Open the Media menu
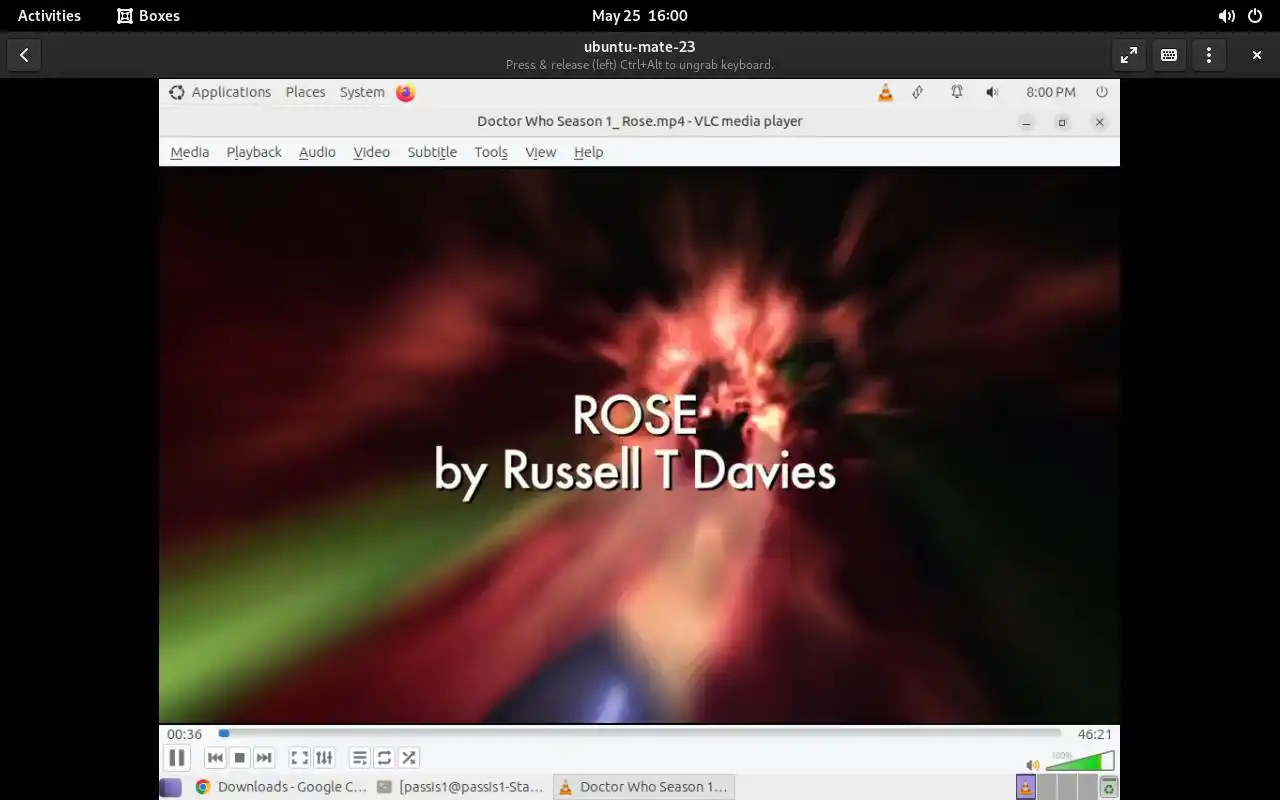This screenshot has width=1280, height=800. (189, 152)
